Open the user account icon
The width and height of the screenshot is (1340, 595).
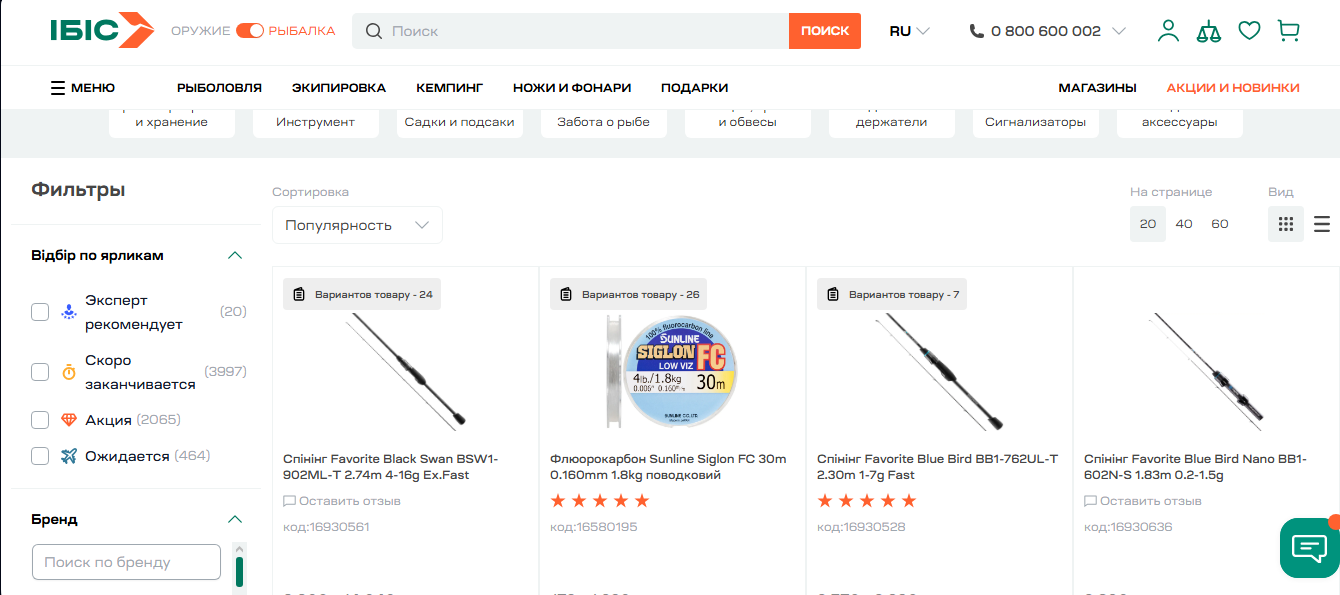click(x=1168, y=31)
